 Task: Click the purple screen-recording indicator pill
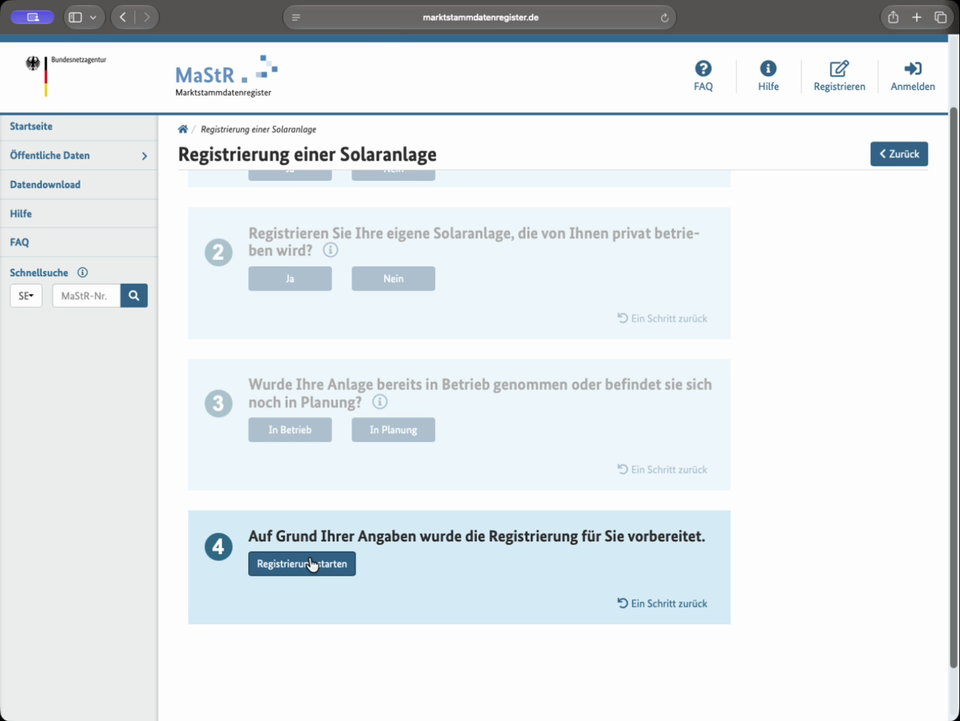(32, 17)
